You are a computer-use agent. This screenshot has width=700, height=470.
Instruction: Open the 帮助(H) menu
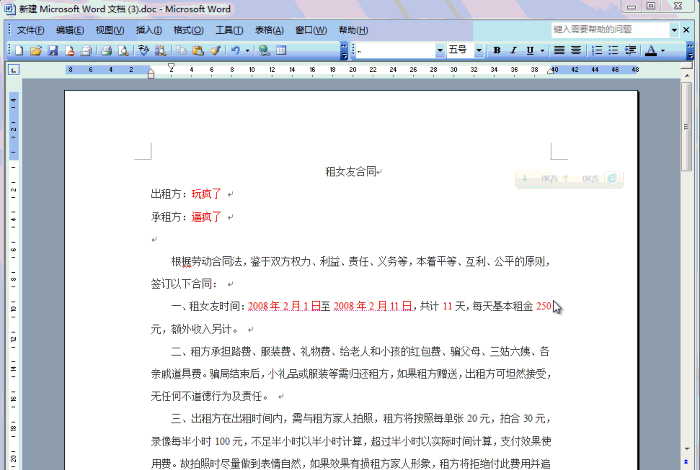pos(353,30)
